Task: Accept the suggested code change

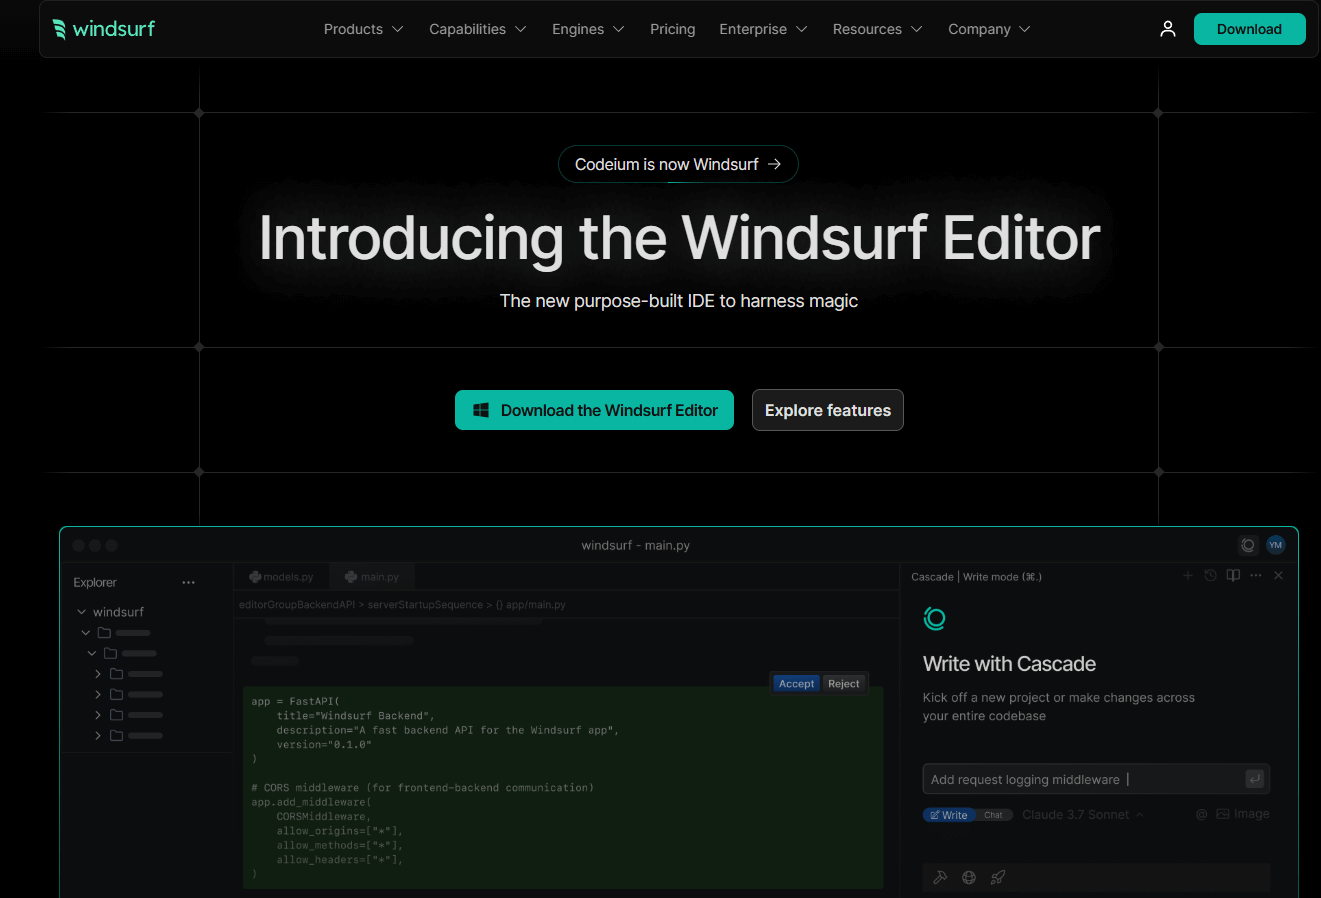Action: pyautogui.click(x=796, y=684)
